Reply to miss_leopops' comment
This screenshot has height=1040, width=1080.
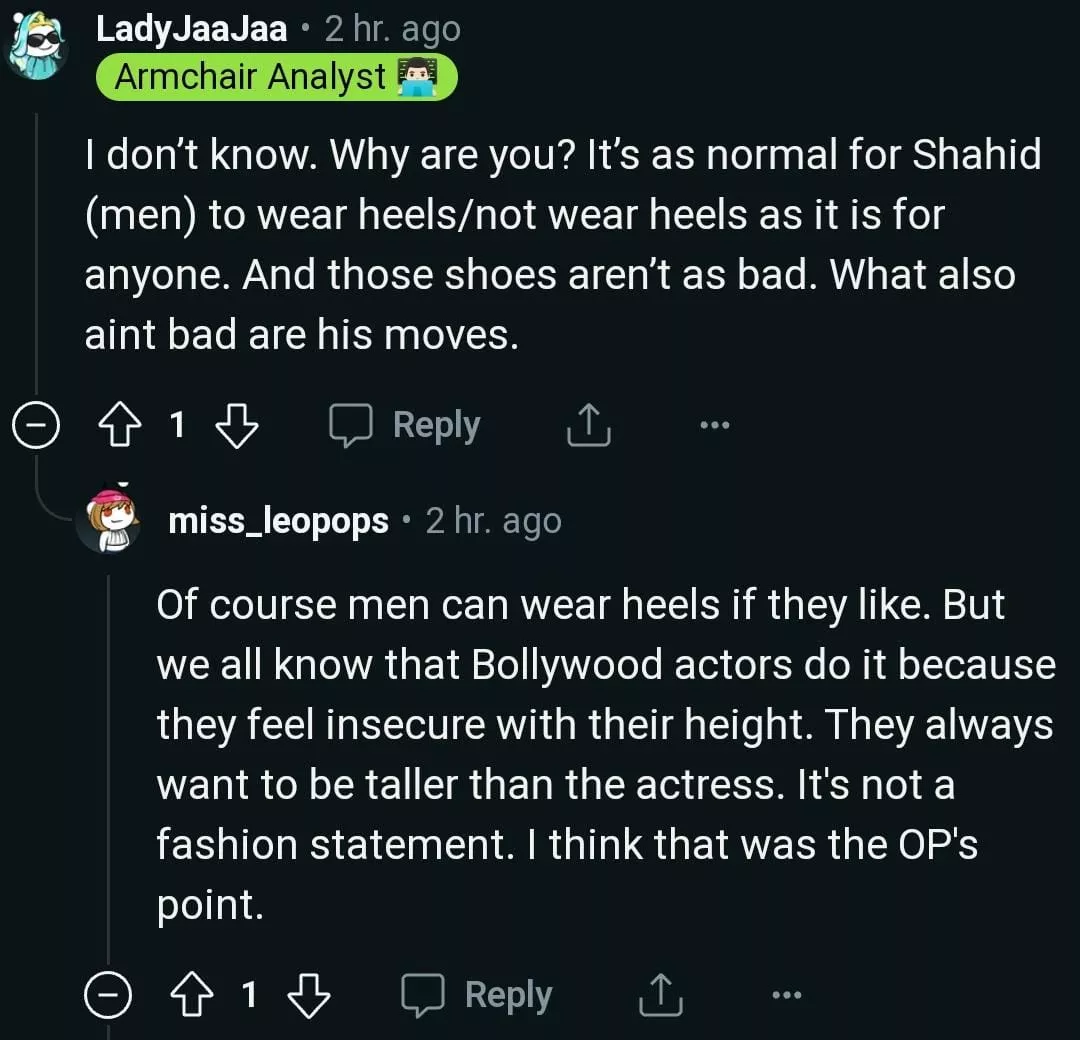click(477, 995)
